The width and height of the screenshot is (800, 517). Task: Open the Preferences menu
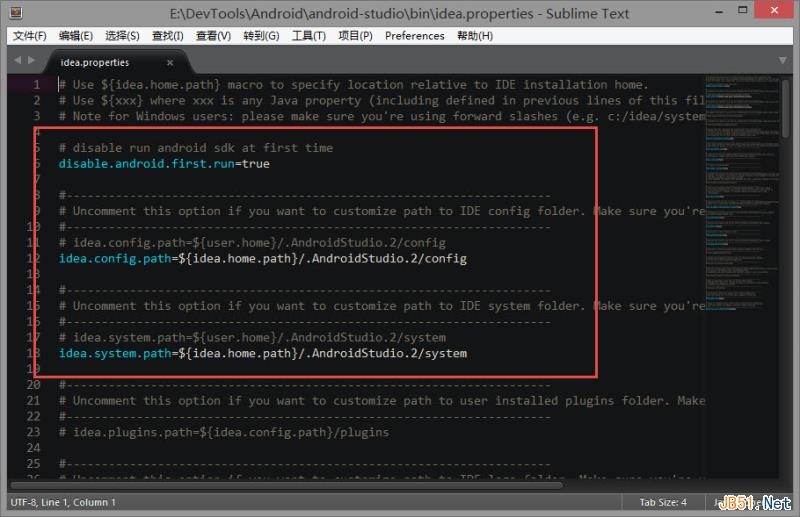click(x=415, y=36)
